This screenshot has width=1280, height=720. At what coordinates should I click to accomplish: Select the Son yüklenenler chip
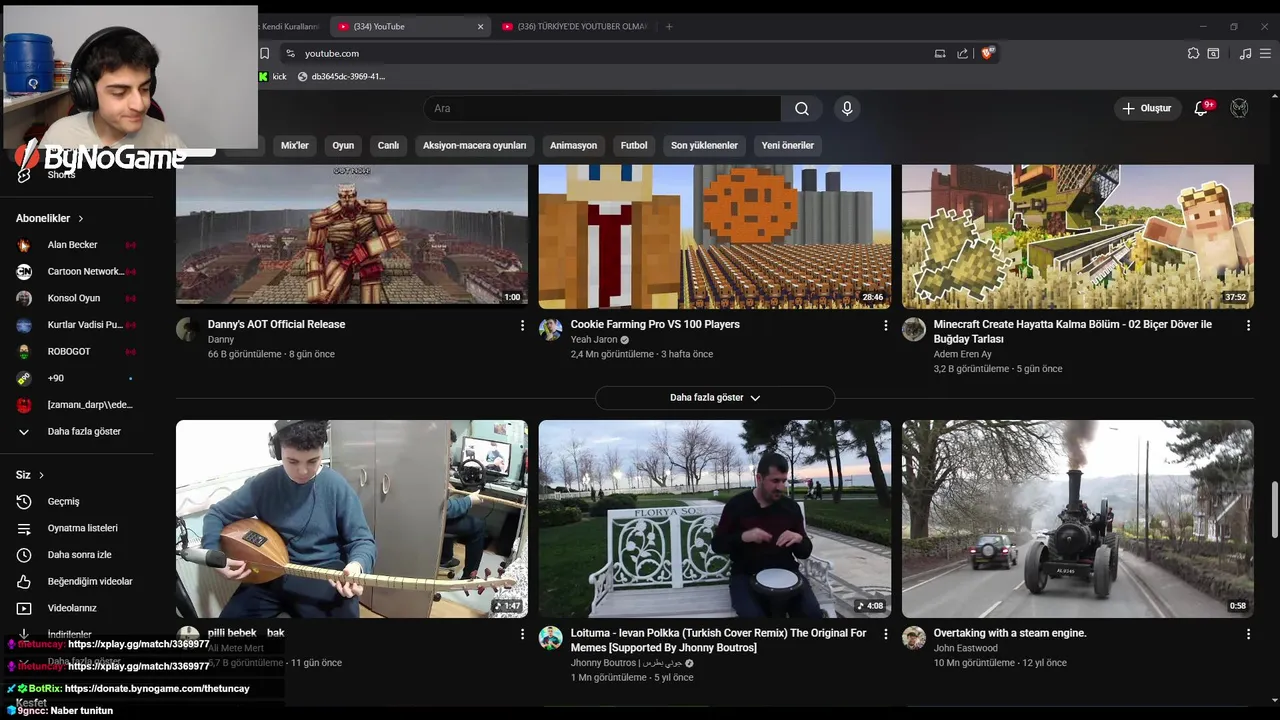click(x=704, y=145)
